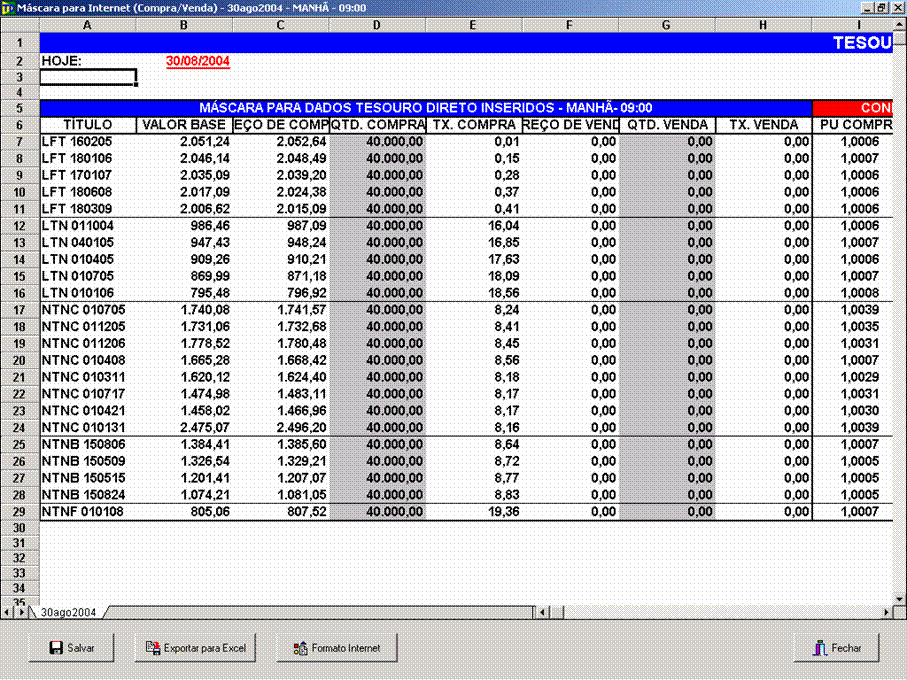Screen dimensions: 907x680
Task: Click Exportar para Excel button
Action: (196, 648)
